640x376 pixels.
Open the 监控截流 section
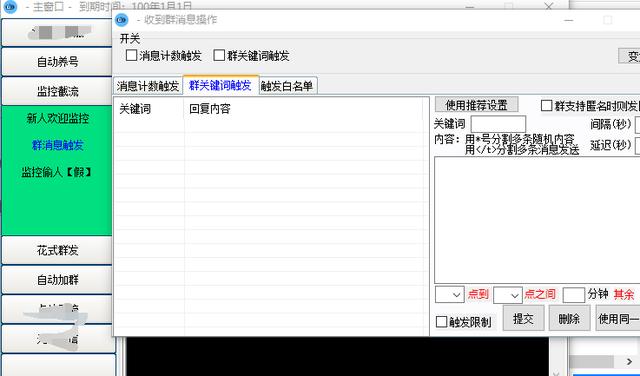click(x=57, y=91)
